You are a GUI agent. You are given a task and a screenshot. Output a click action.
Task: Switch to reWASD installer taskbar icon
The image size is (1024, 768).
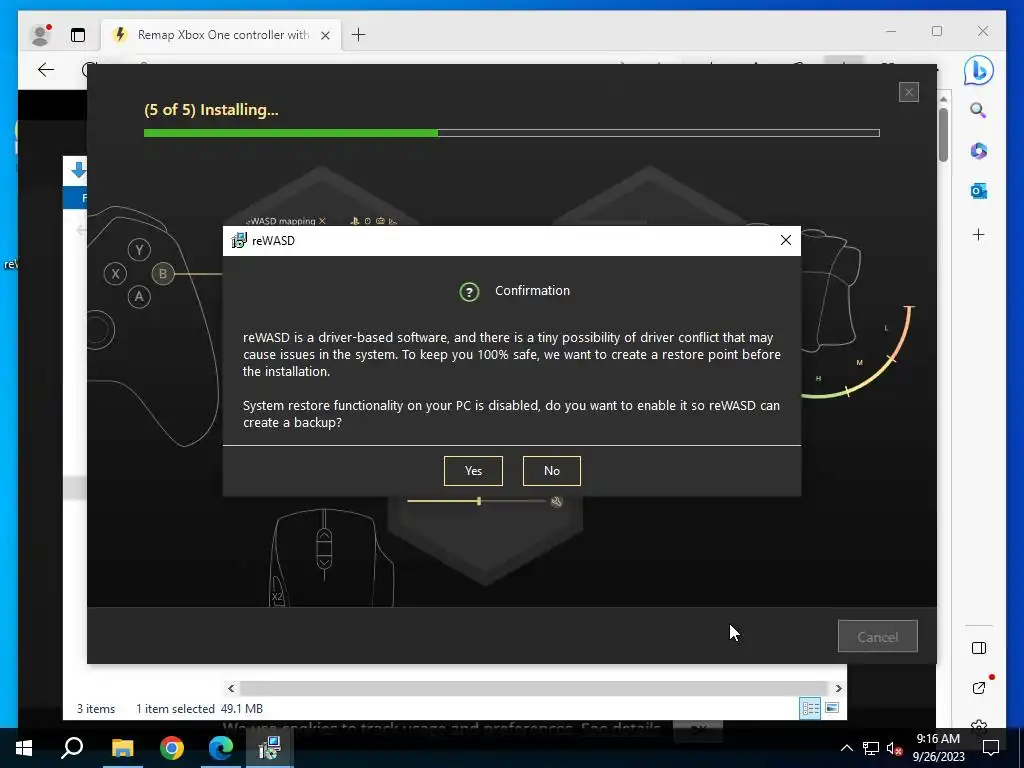pyautogui.click(x=270, y=748)
